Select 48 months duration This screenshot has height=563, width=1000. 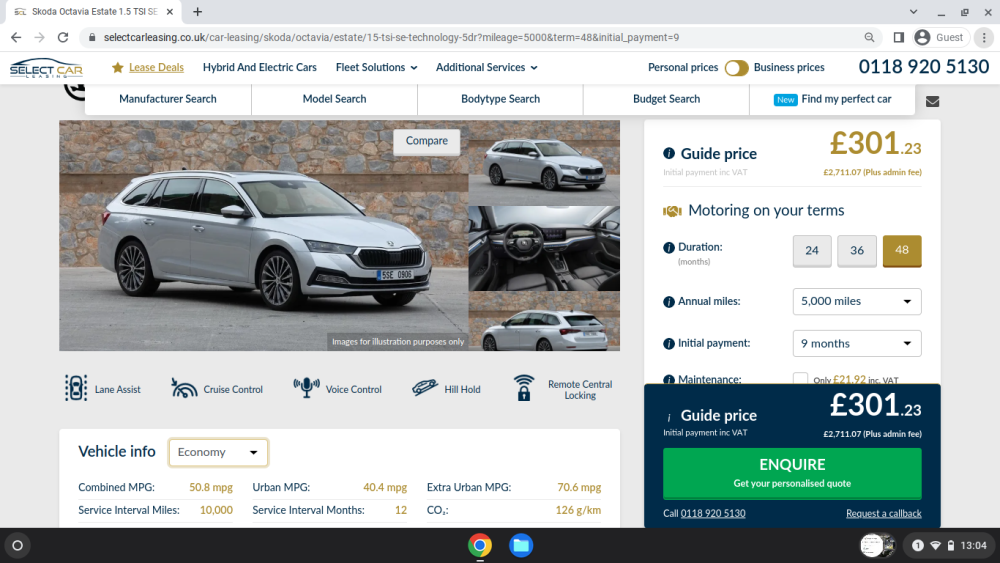902,251
